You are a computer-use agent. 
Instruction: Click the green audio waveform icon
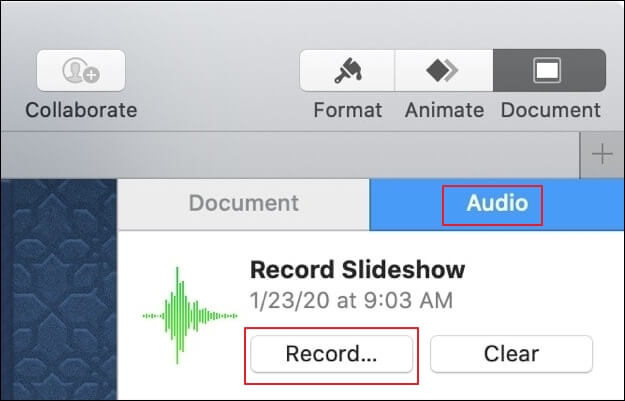tap(190, 316)
